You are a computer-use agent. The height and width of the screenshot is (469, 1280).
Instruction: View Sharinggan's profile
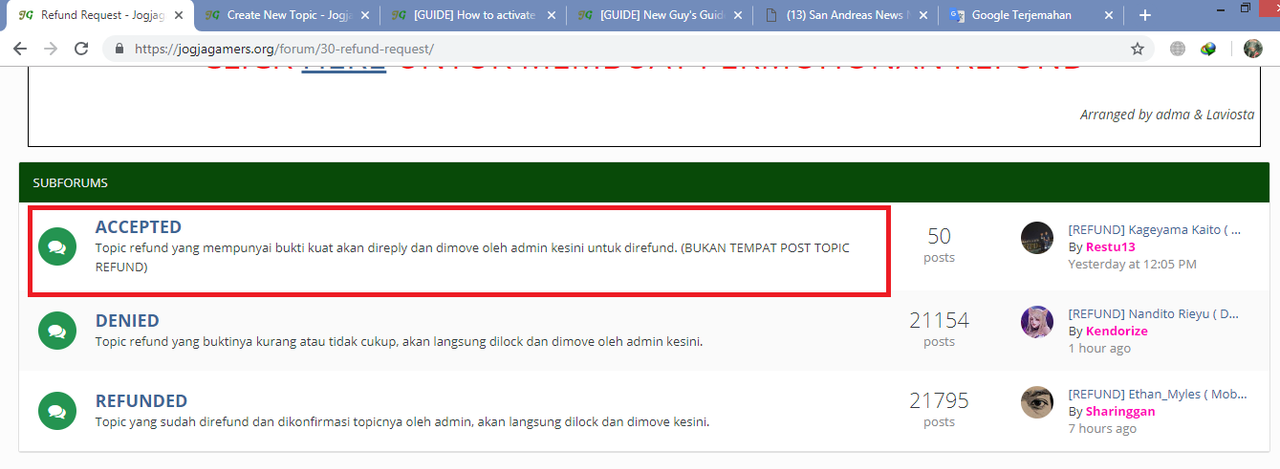click(x=1120, y=411)
